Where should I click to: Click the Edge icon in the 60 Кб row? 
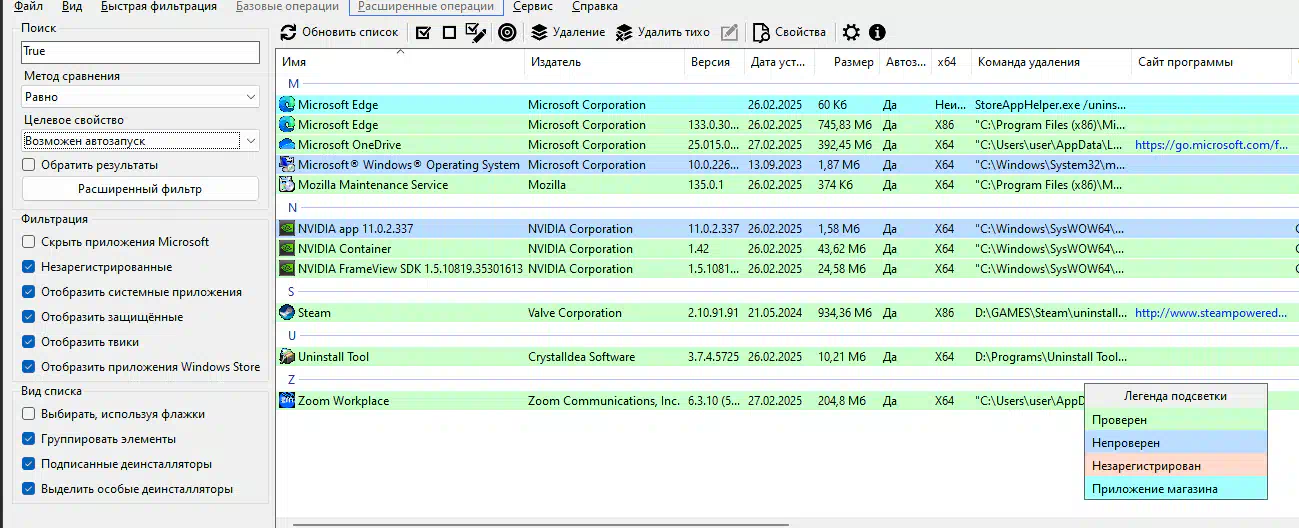(287, 104)
